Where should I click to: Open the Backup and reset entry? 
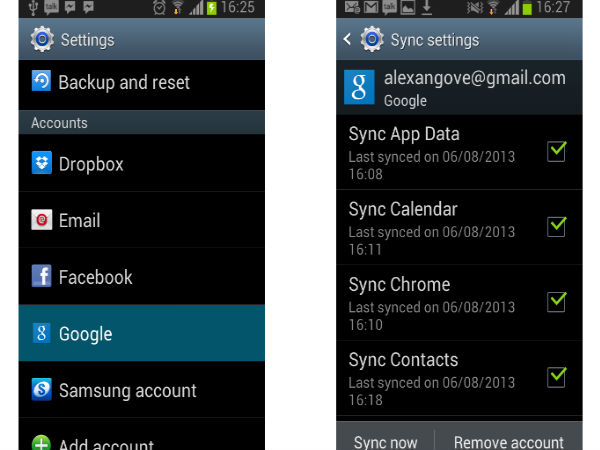click(x=142, y=82)
